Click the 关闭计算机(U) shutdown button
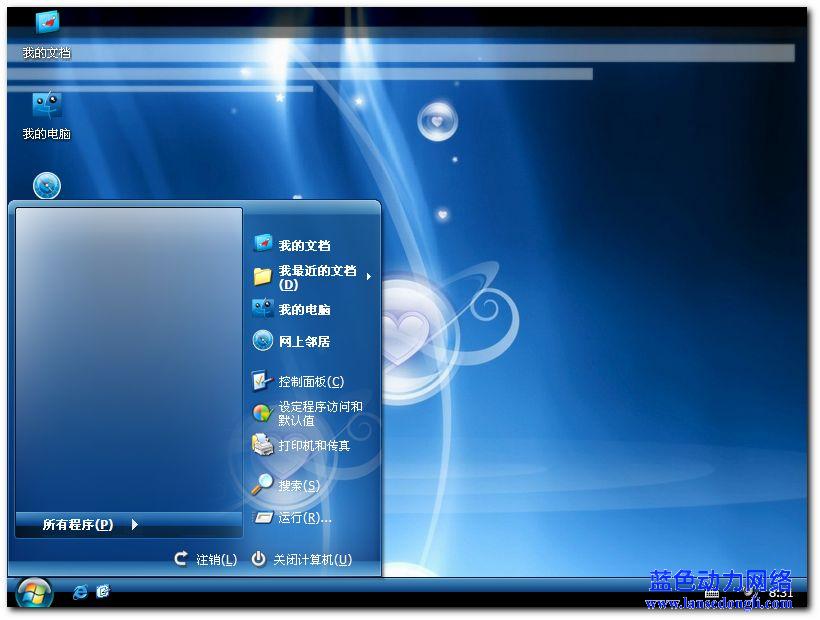The height and width of the screenshot is (620, 820). click(x=302, y=559)
